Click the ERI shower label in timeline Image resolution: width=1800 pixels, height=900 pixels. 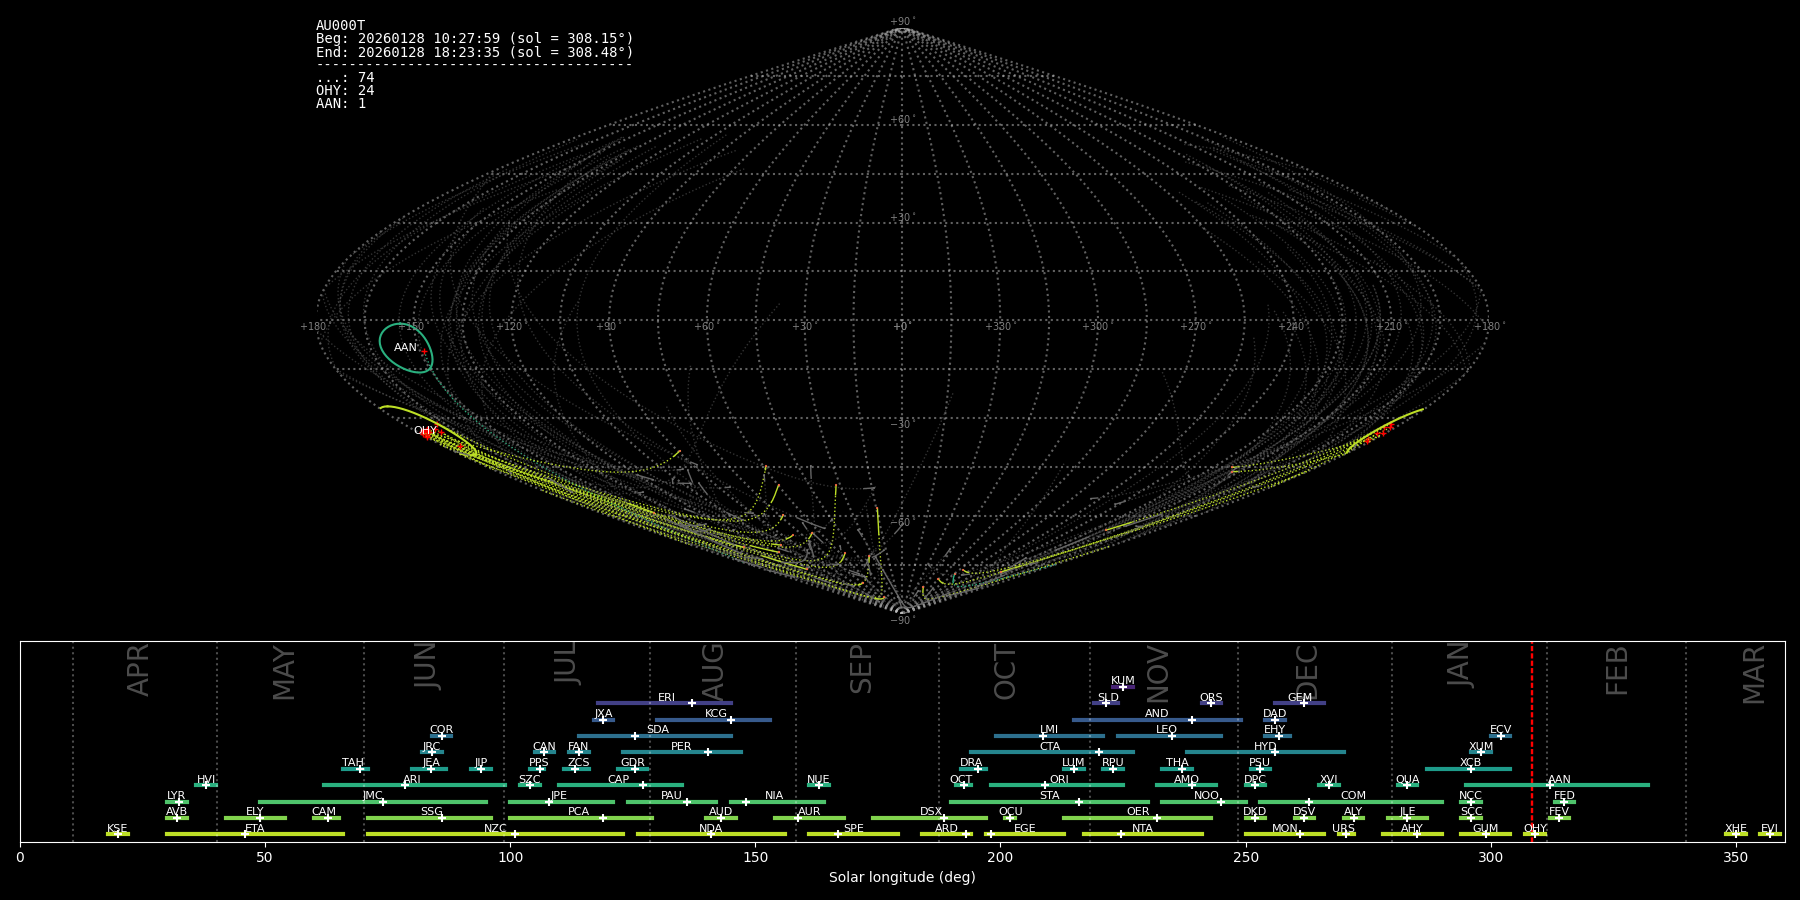point(666,698)
